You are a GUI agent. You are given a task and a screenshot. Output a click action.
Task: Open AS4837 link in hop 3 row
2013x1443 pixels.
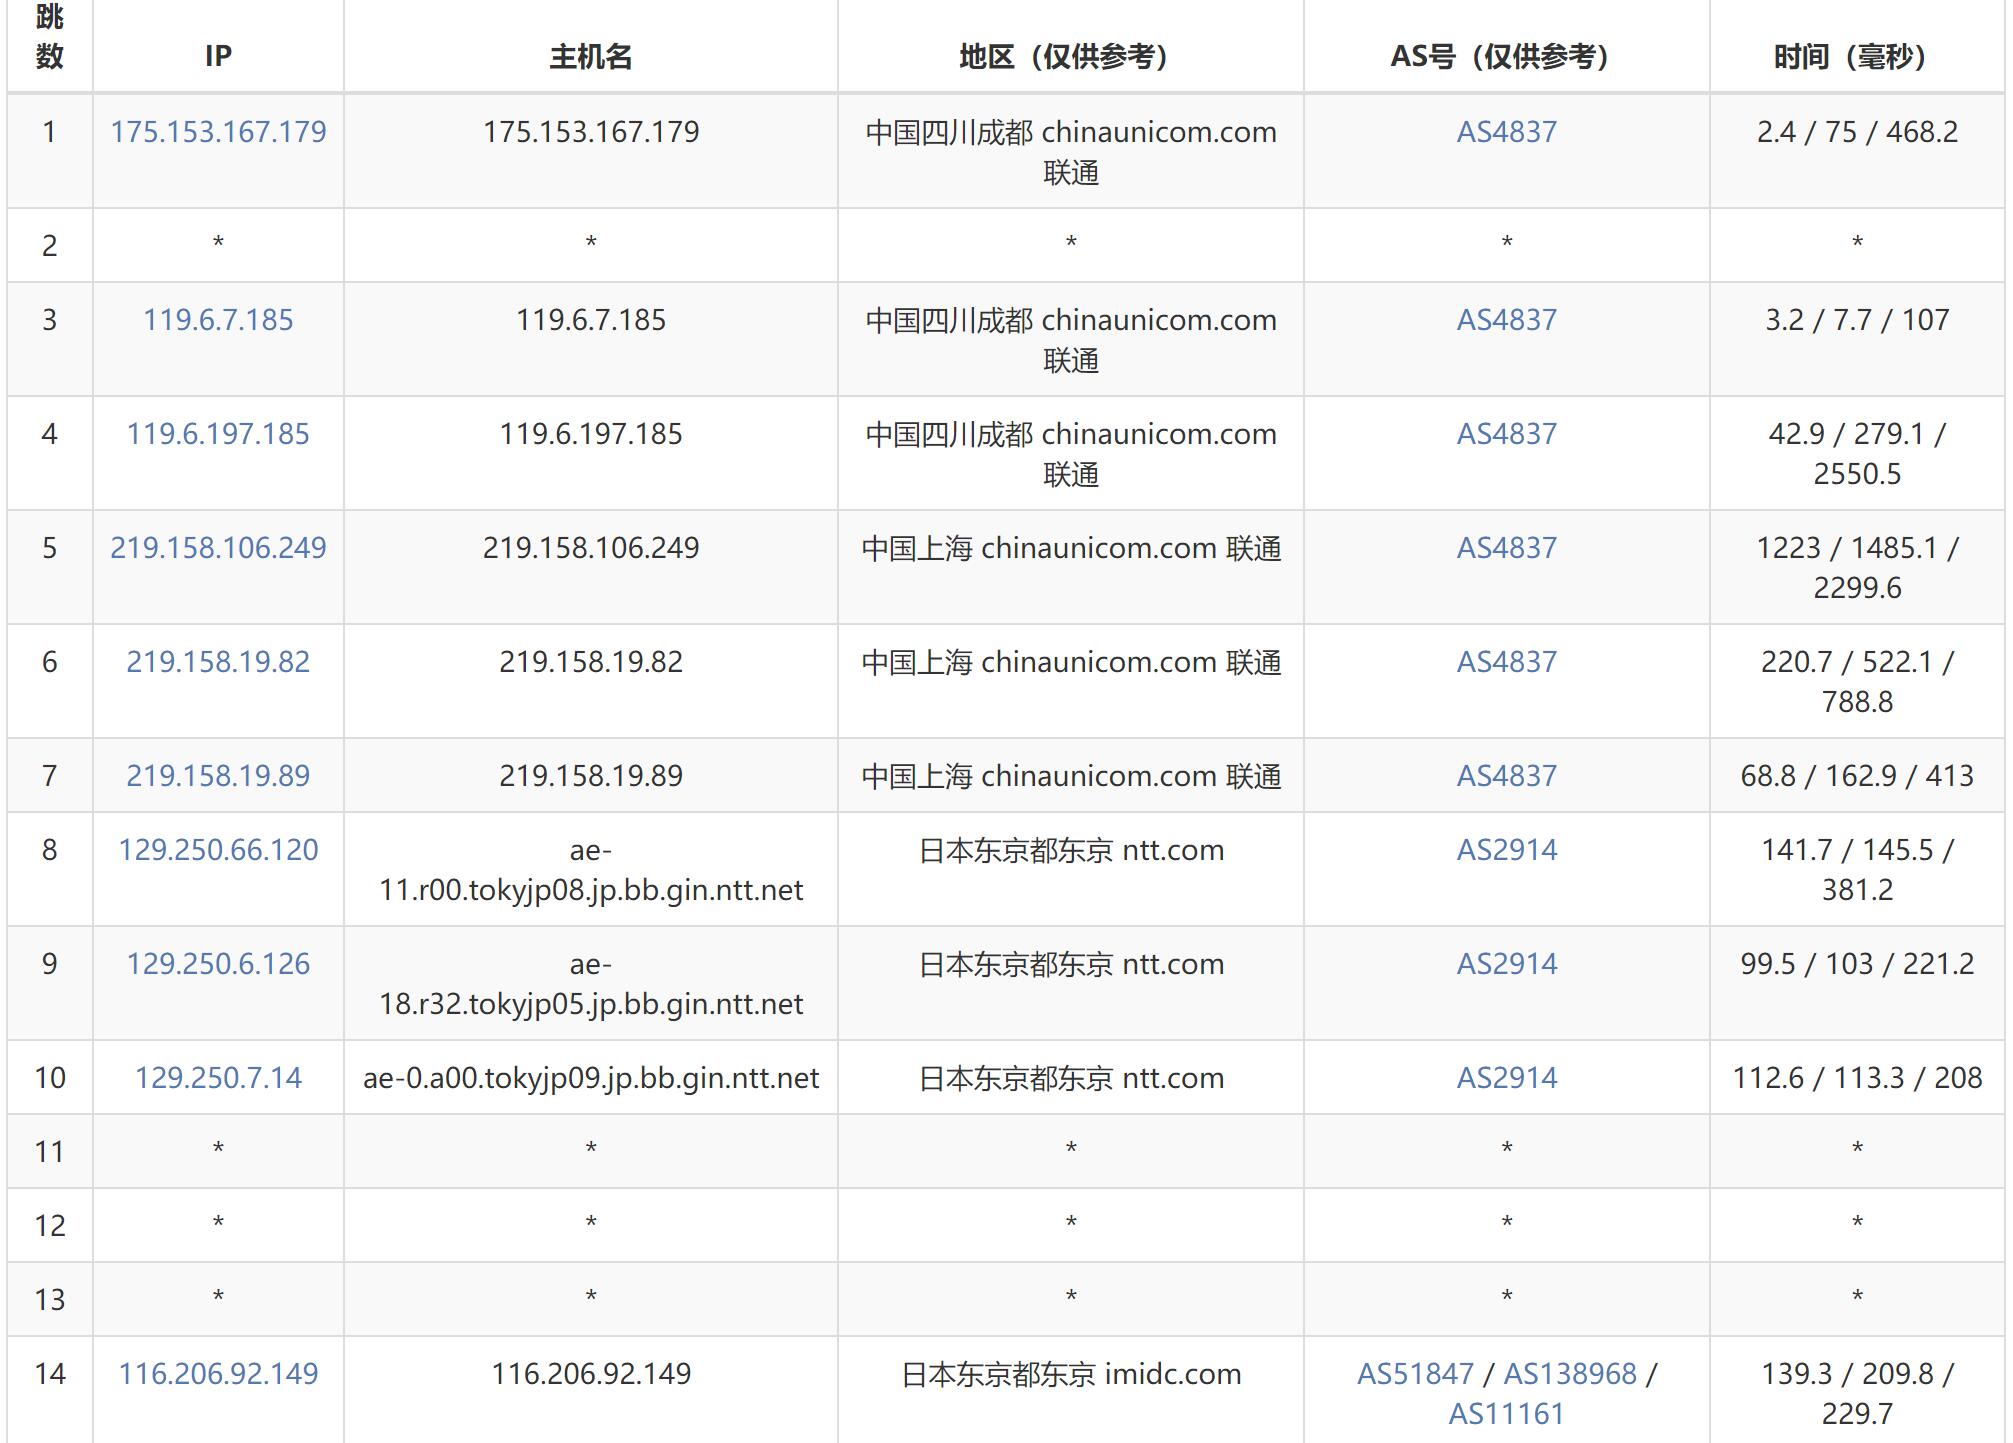(x=1506, y=320)
